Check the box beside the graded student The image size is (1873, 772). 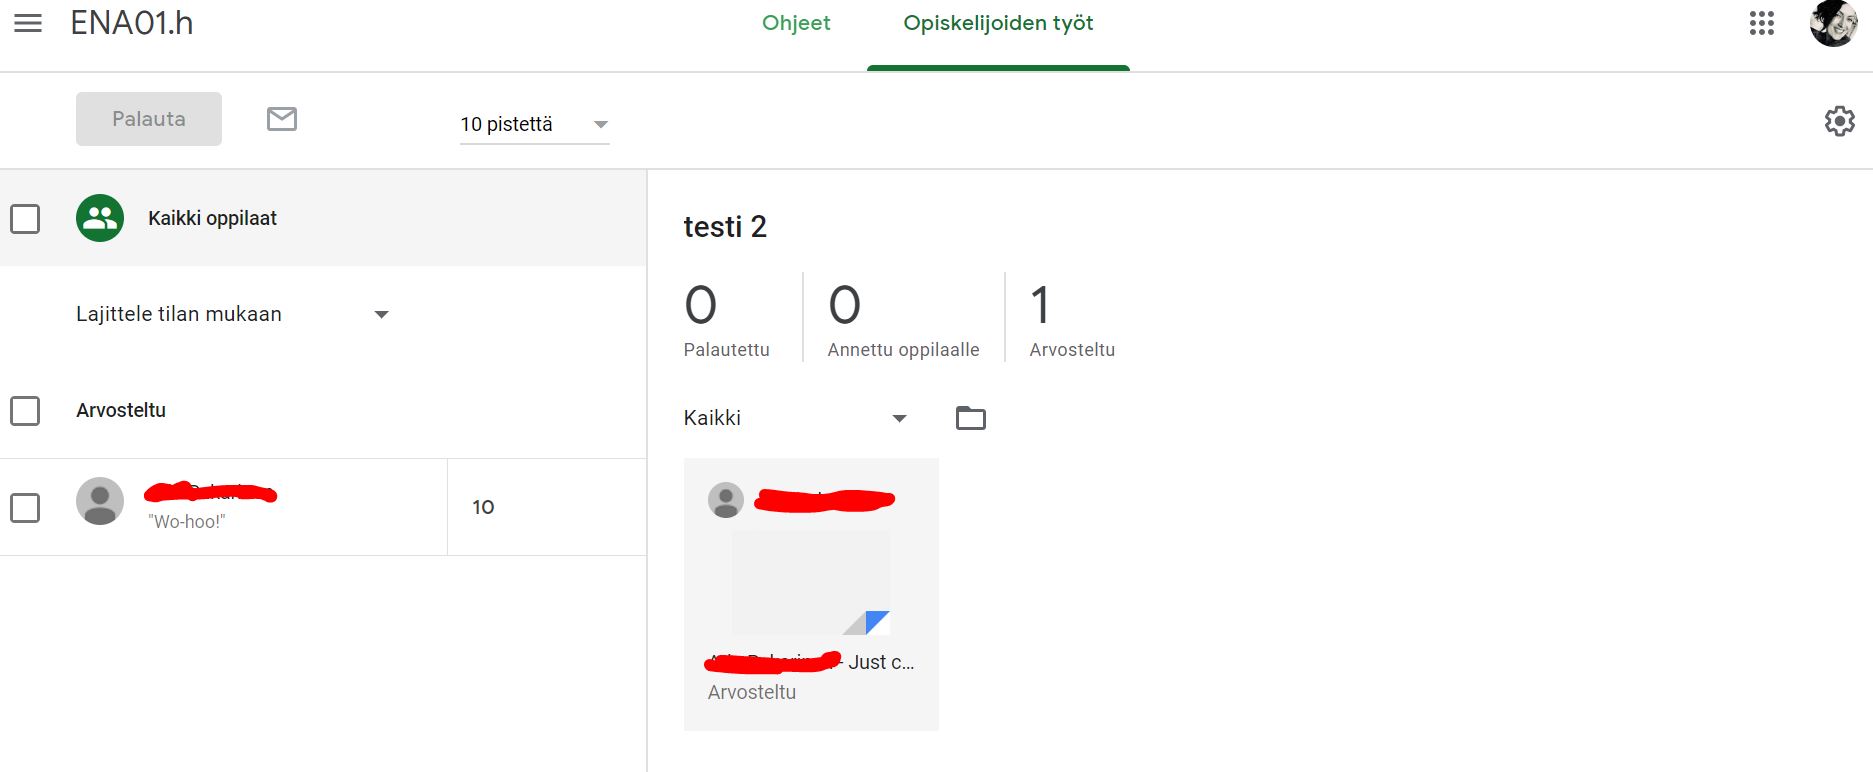tap(25, 508)
